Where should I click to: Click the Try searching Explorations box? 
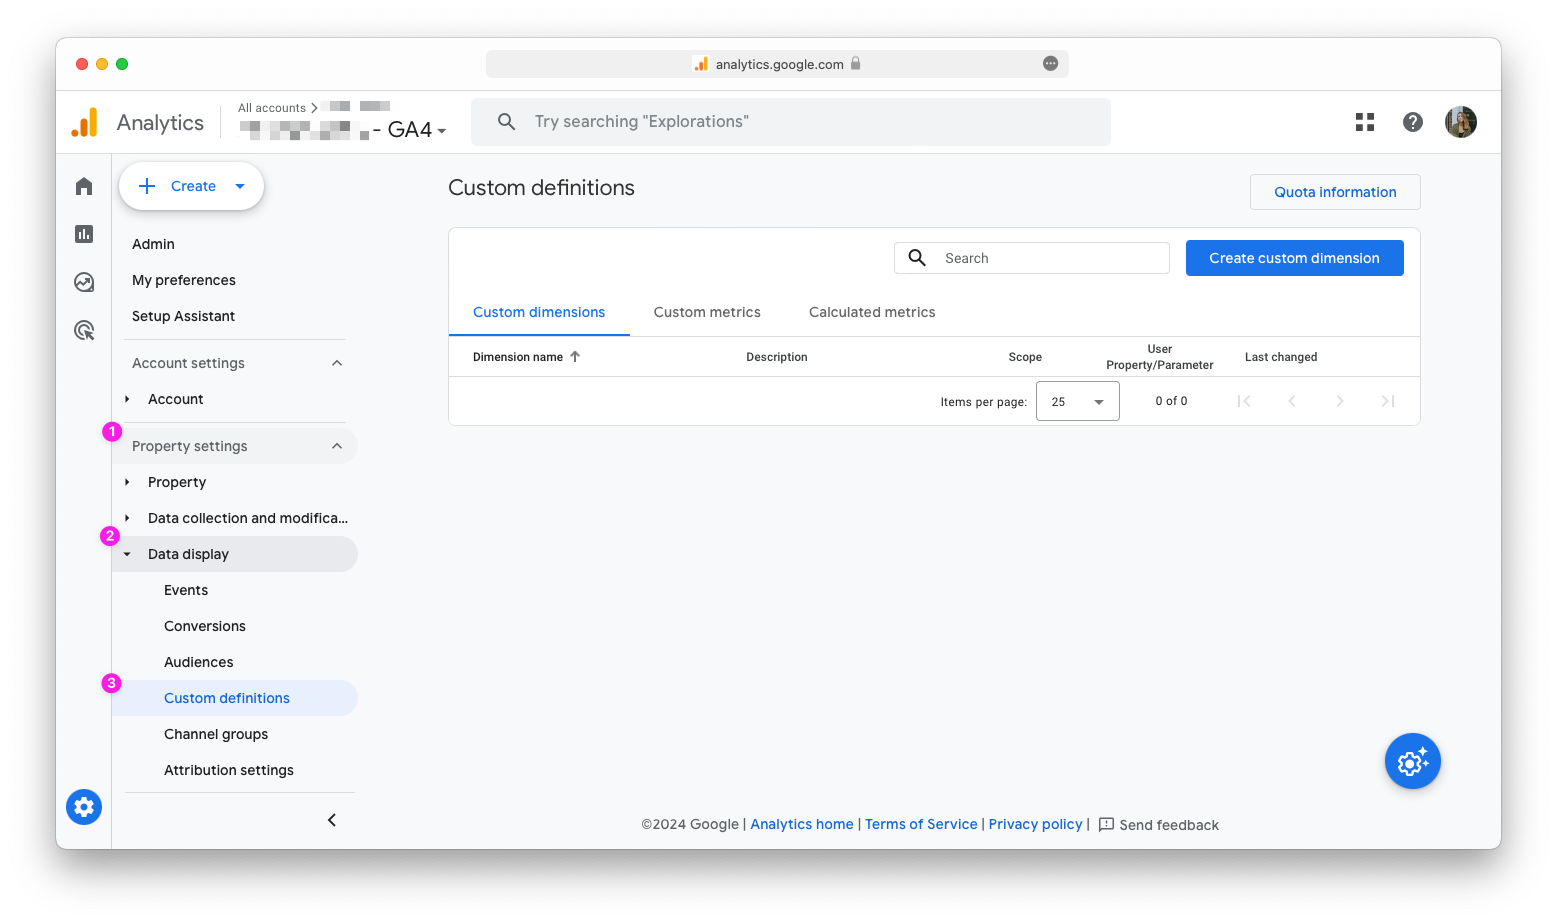[791, 122]
